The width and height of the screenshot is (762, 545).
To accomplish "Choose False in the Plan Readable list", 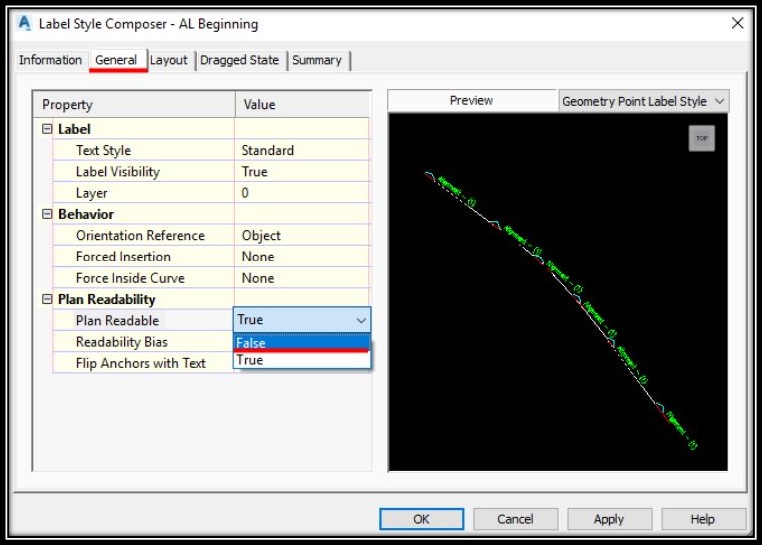I will point(302,343).
